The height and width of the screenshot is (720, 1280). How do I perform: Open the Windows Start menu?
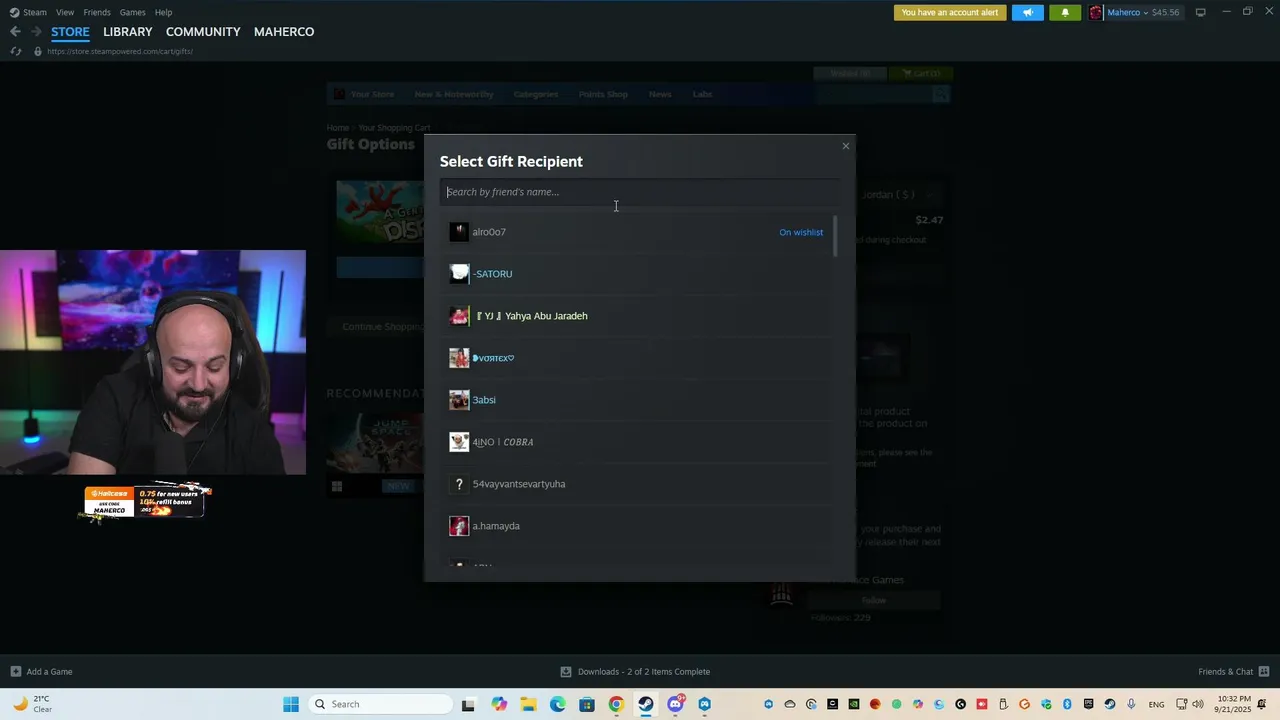(x=291, y=704)
